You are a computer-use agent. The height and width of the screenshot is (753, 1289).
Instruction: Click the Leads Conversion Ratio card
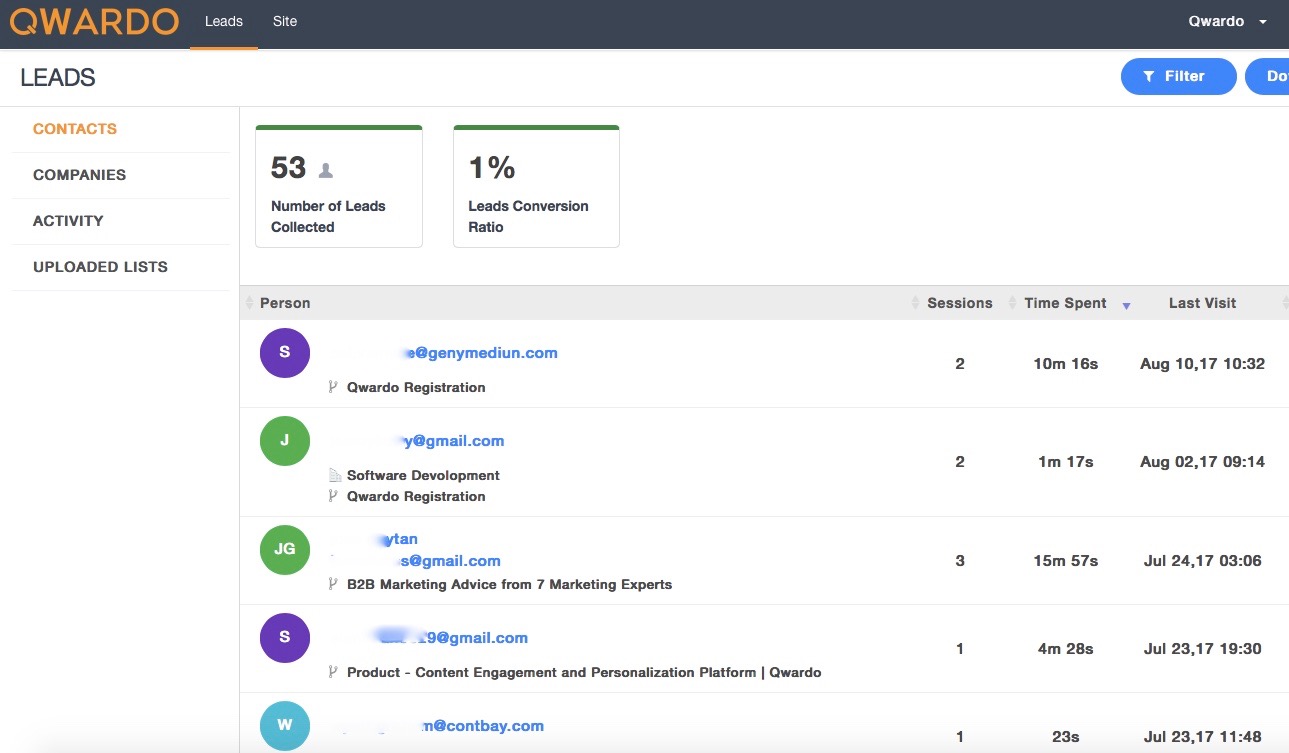point(536,186)
